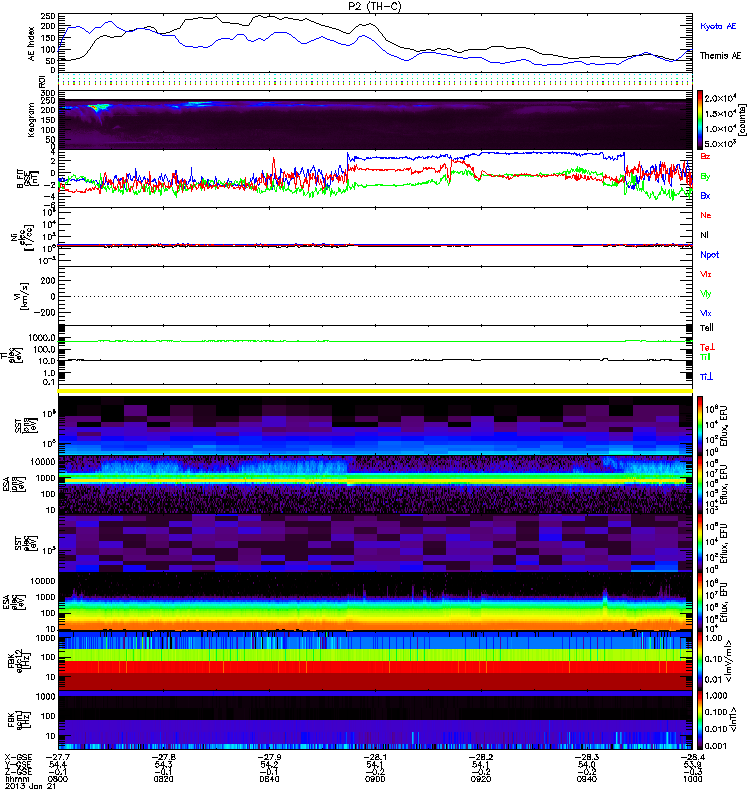Click the blue "Bx" legend label
This screenshot has height=800, width=750.
click(x=705, y=196)
